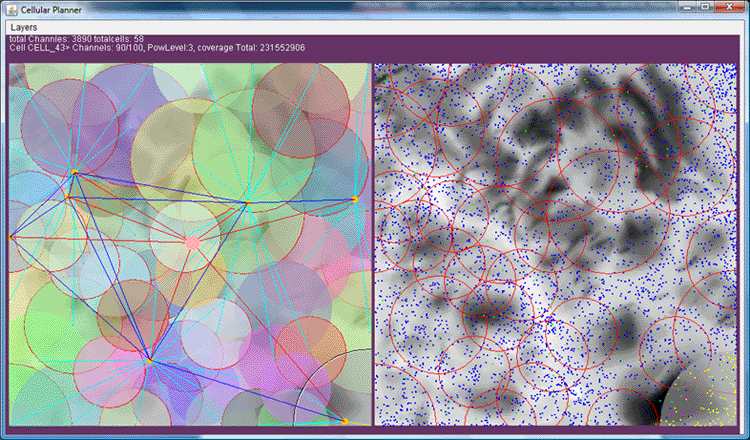Viewport: 750px width, 440px height.
Task: Maximize the Cellular Planner window
Action: (x=705, y=7)
